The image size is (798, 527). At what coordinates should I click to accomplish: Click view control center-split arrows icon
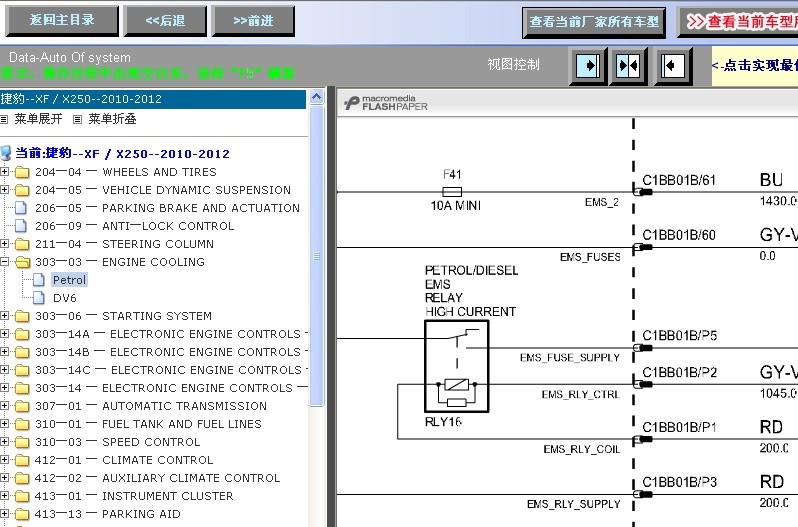[628, 66]
